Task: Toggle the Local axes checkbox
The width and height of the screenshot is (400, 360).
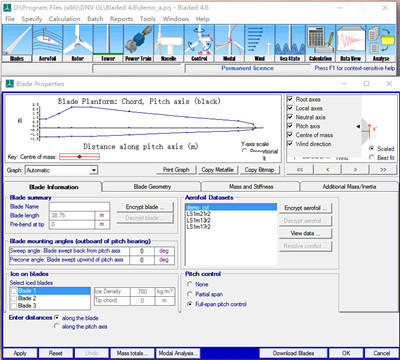Action: pos(290,108)
